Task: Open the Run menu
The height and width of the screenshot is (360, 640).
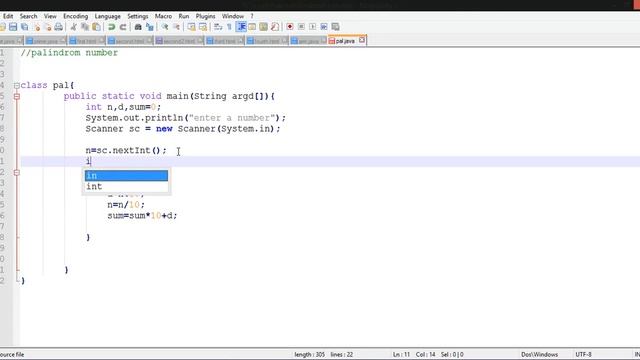Action: point(184,16)
